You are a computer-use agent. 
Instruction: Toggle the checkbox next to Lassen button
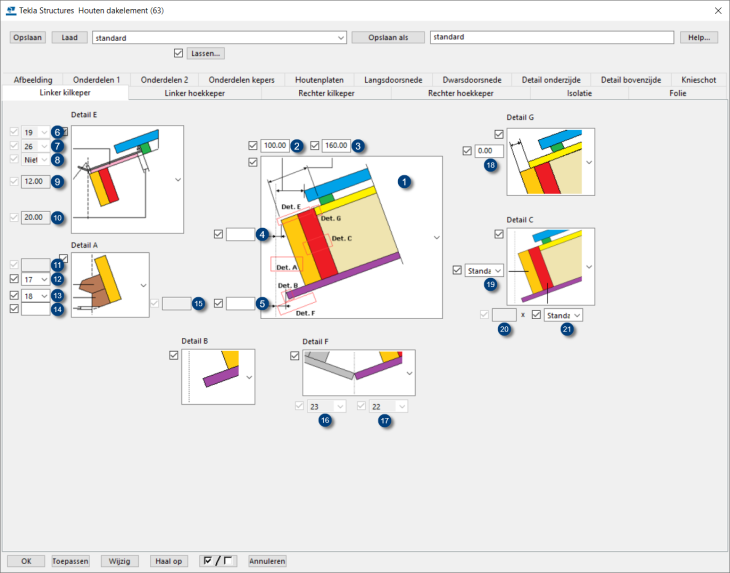178,54
